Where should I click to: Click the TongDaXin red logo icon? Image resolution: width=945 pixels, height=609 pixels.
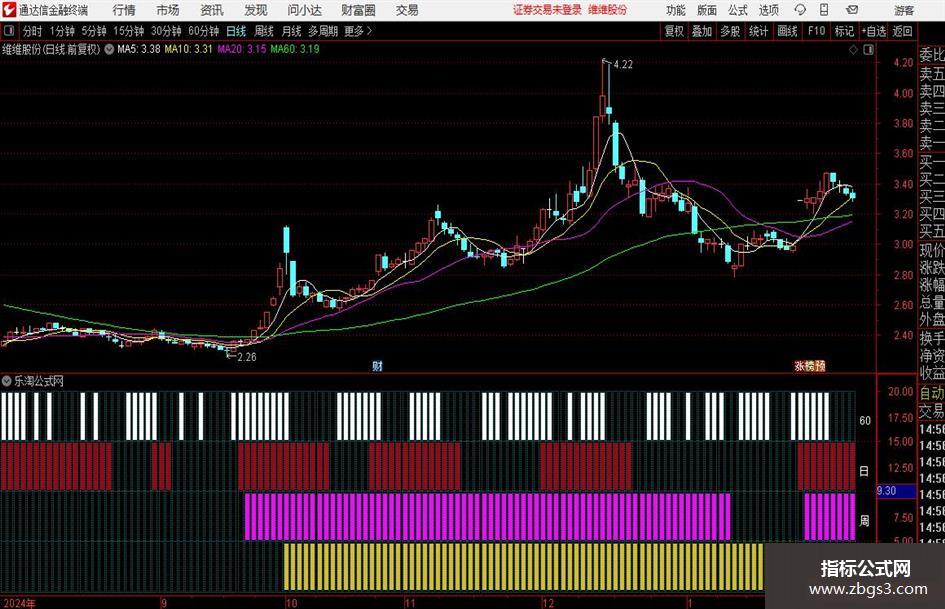pos(9,10)
